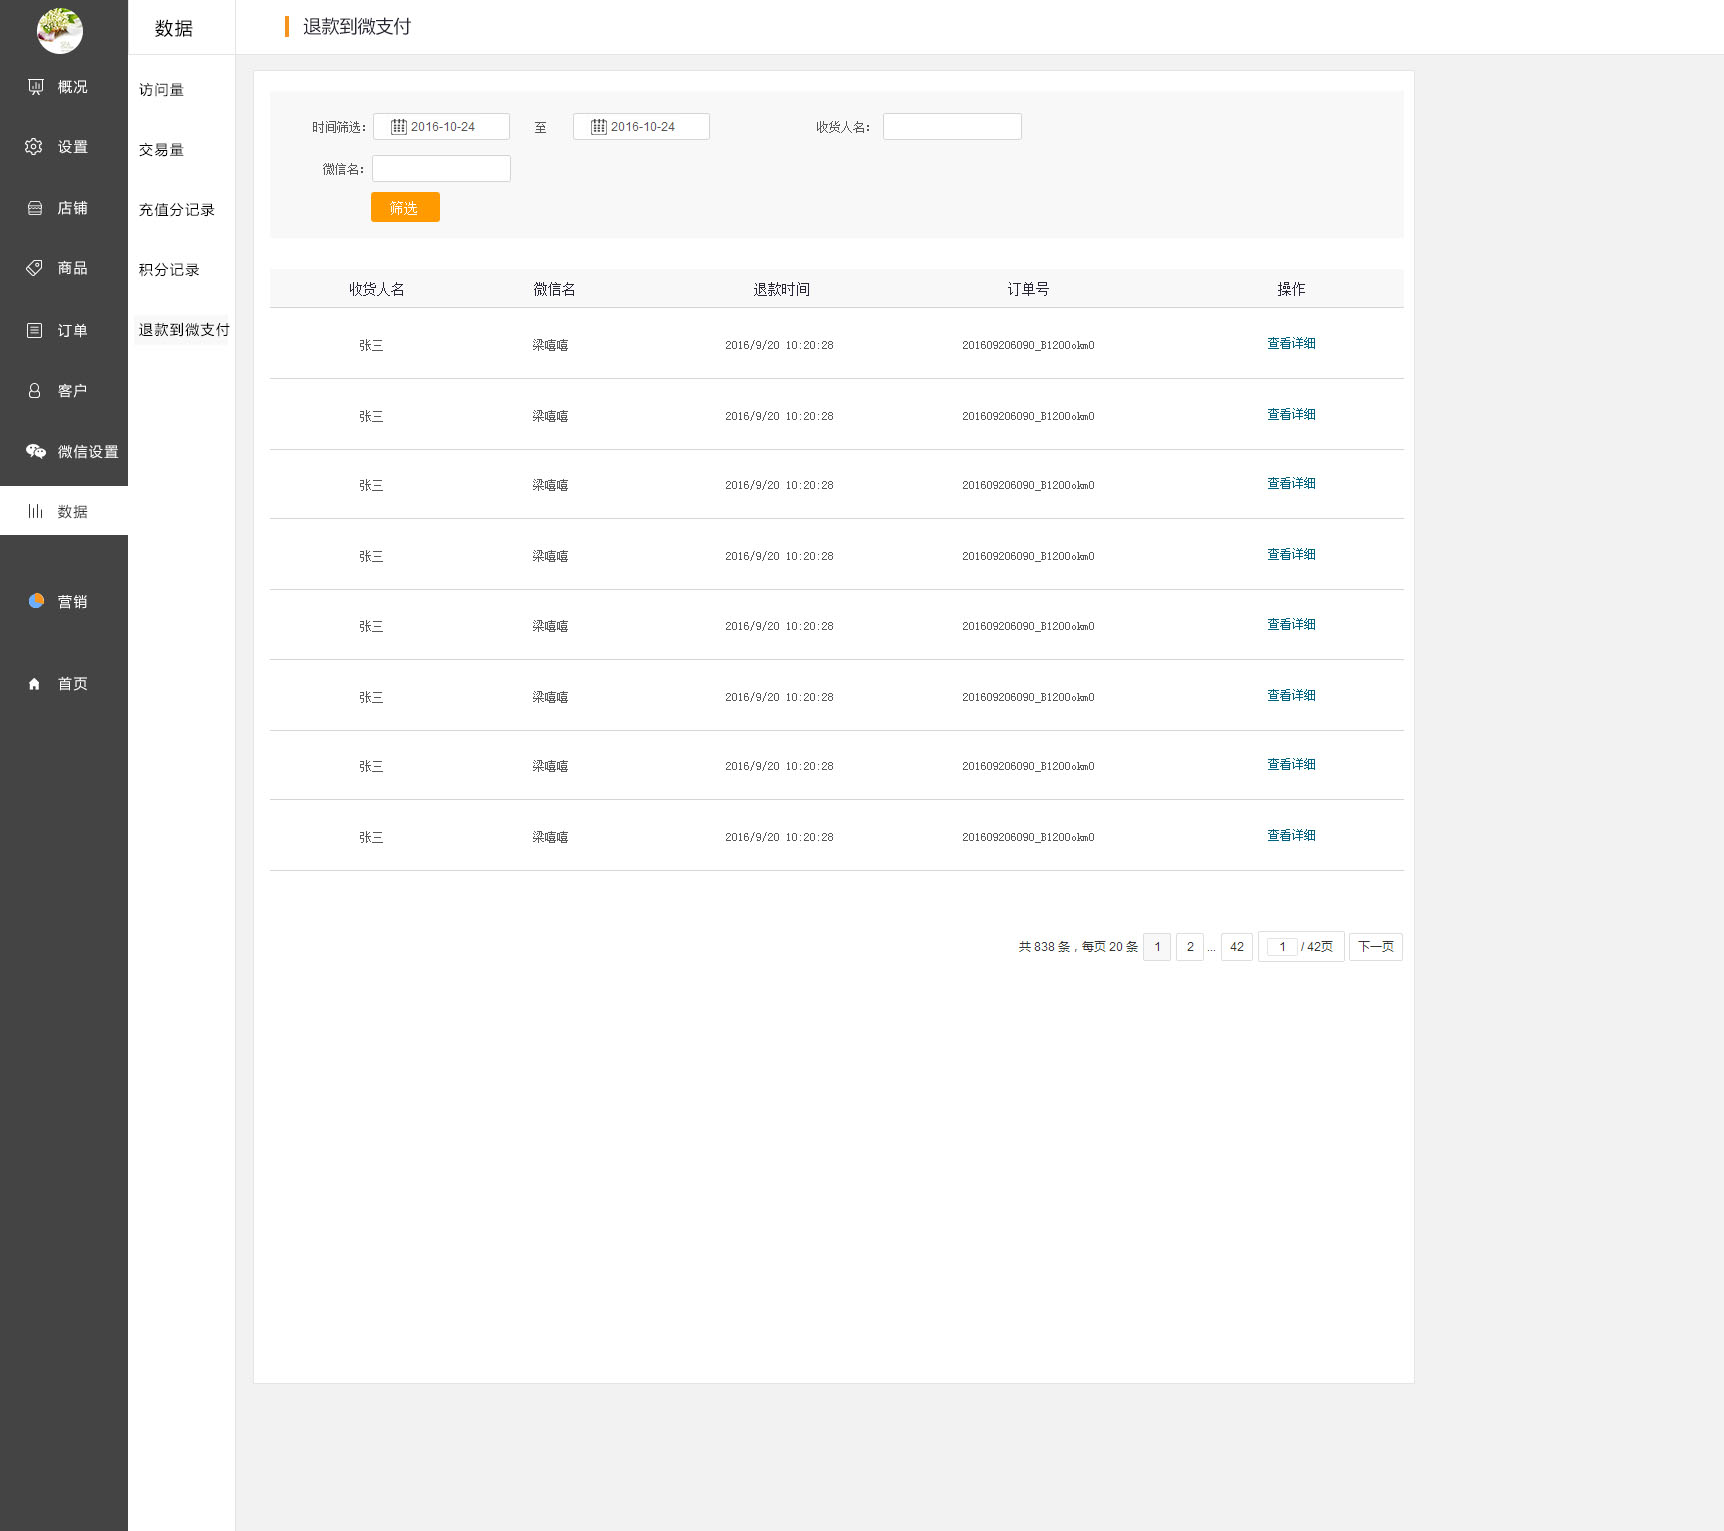Open orders via the 订单 list icon
Screen dimensions: 1724x1531
click(35, 330)
